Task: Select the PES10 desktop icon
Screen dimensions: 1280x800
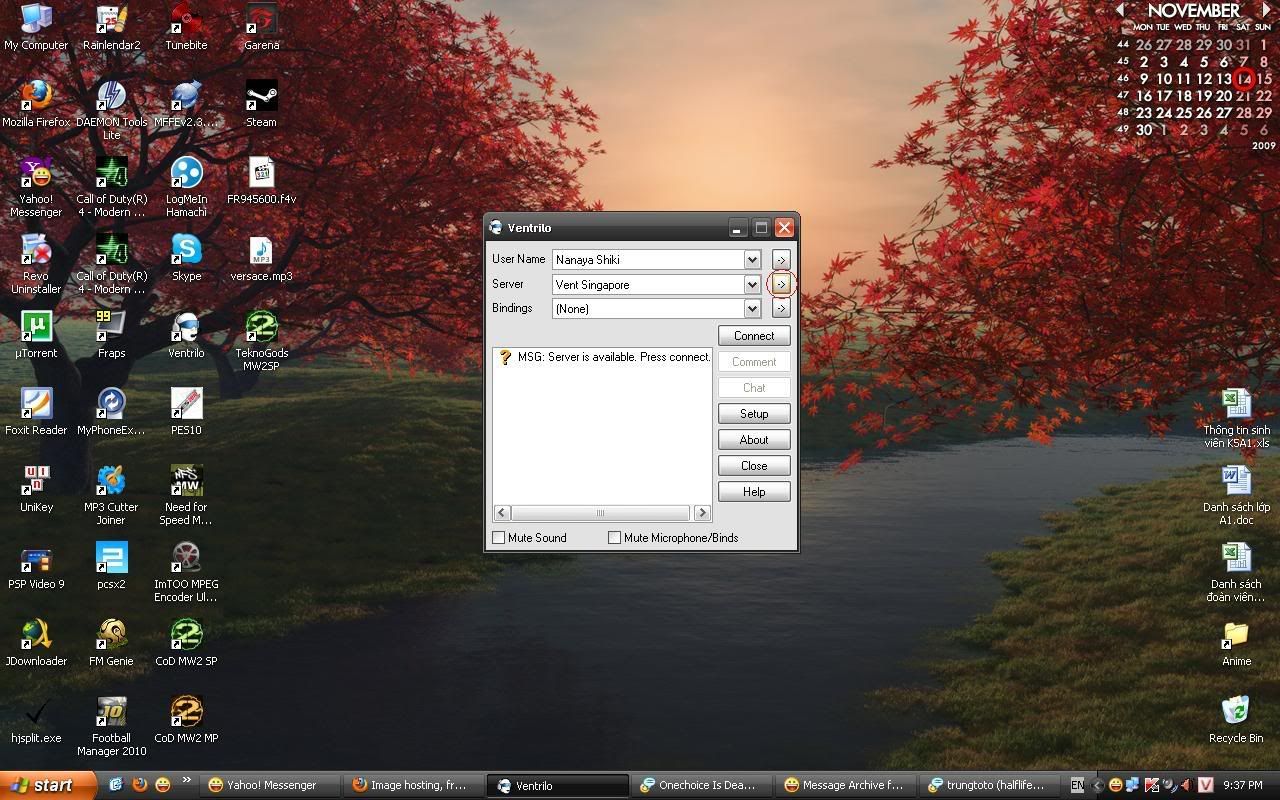Action: pos(186,412)
